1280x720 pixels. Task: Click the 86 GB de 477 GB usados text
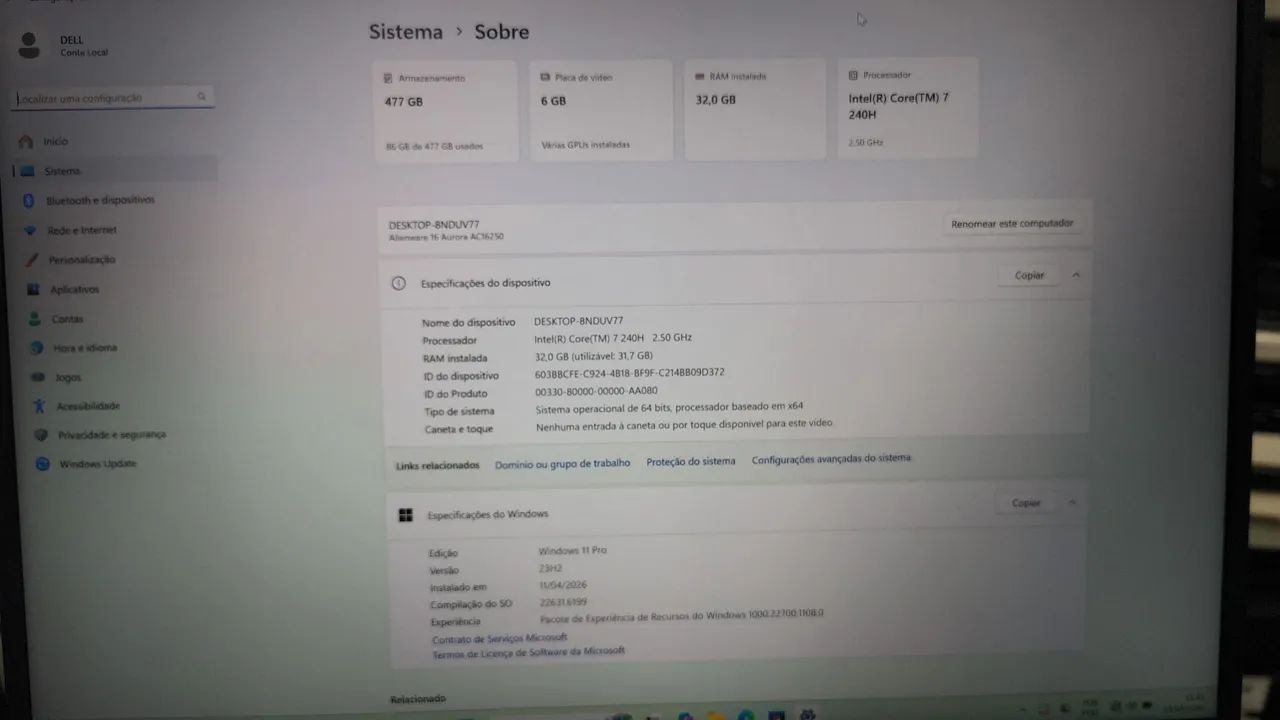pos(434,146)
